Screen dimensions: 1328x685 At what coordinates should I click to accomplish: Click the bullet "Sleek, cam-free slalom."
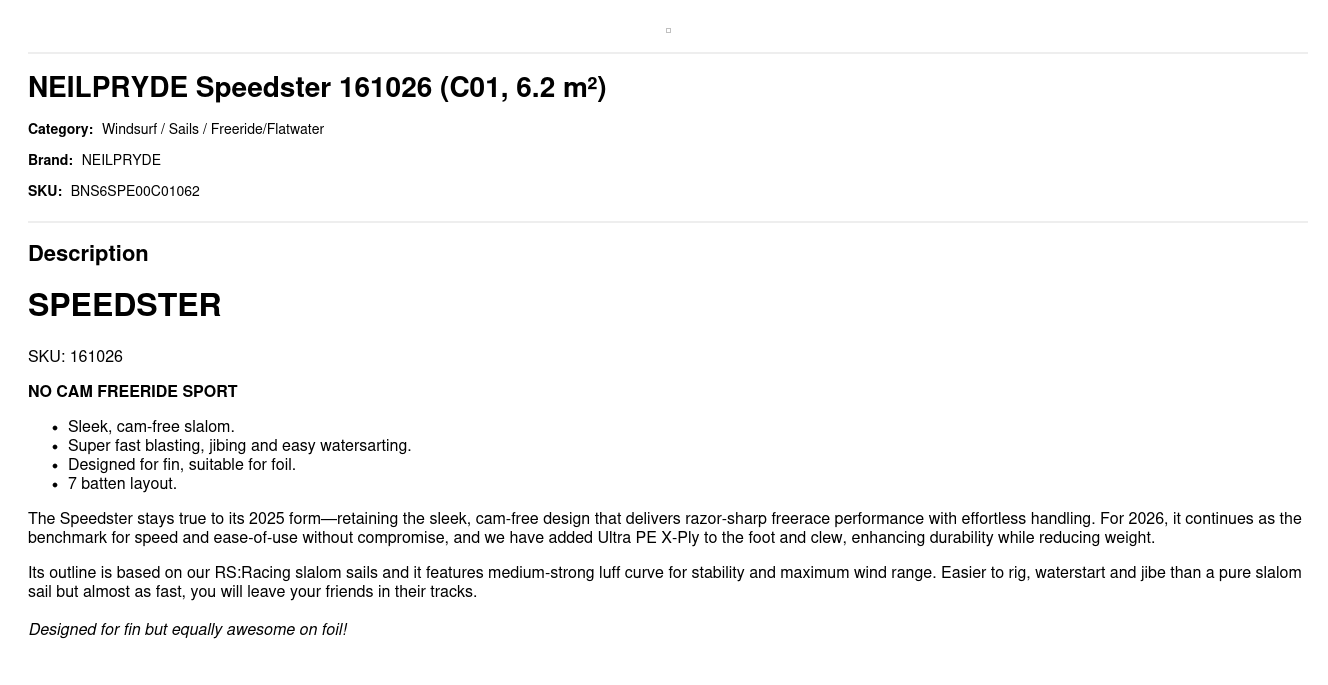point(151,427)
